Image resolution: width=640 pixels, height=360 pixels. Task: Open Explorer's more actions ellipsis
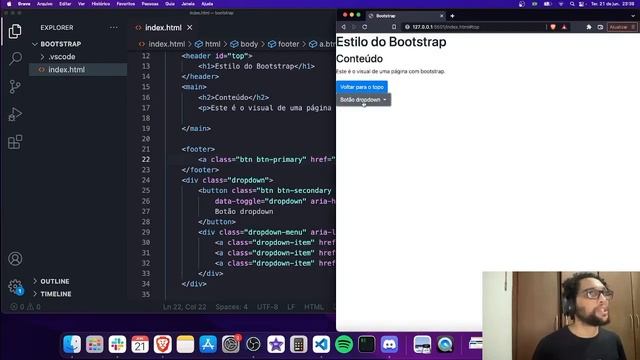113,28
